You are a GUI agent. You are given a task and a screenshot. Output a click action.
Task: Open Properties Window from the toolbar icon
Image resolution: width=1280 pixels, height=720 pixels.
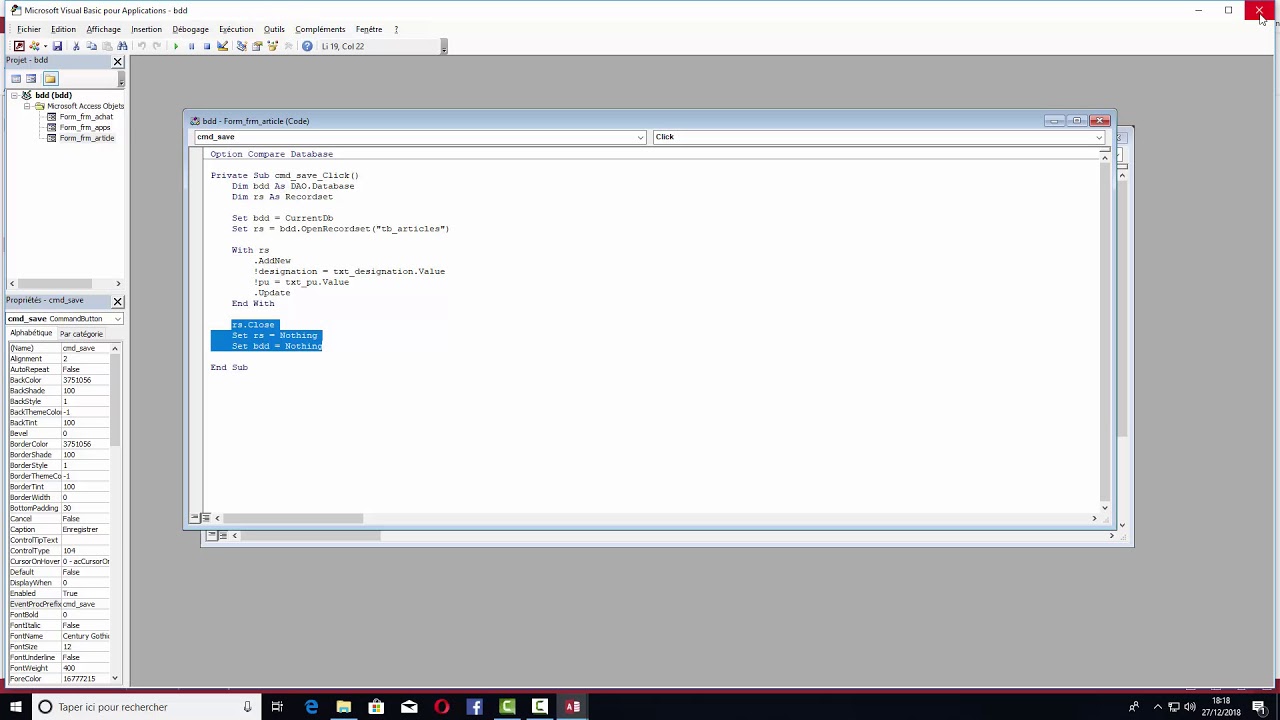[257, 46]
